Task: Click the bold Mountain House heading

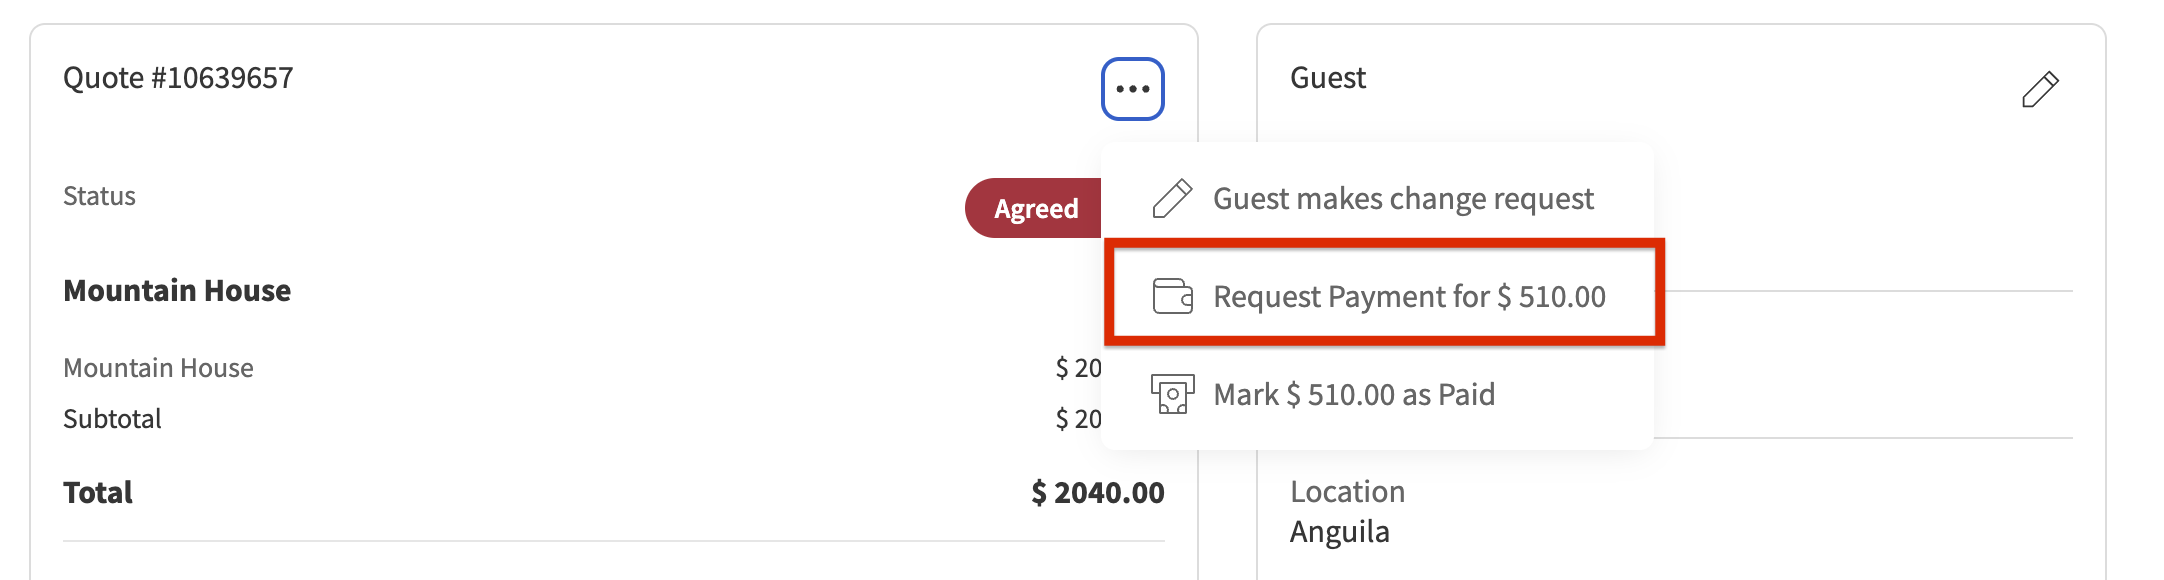Action: pos(177,290)
